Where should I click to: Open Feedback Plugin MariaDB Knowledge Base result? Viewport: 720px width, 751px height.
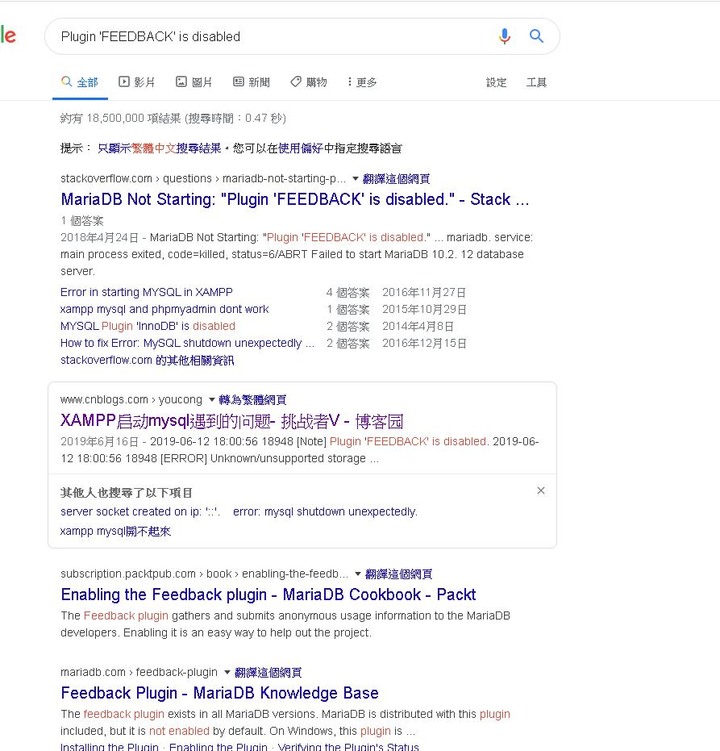pos(220,693)
